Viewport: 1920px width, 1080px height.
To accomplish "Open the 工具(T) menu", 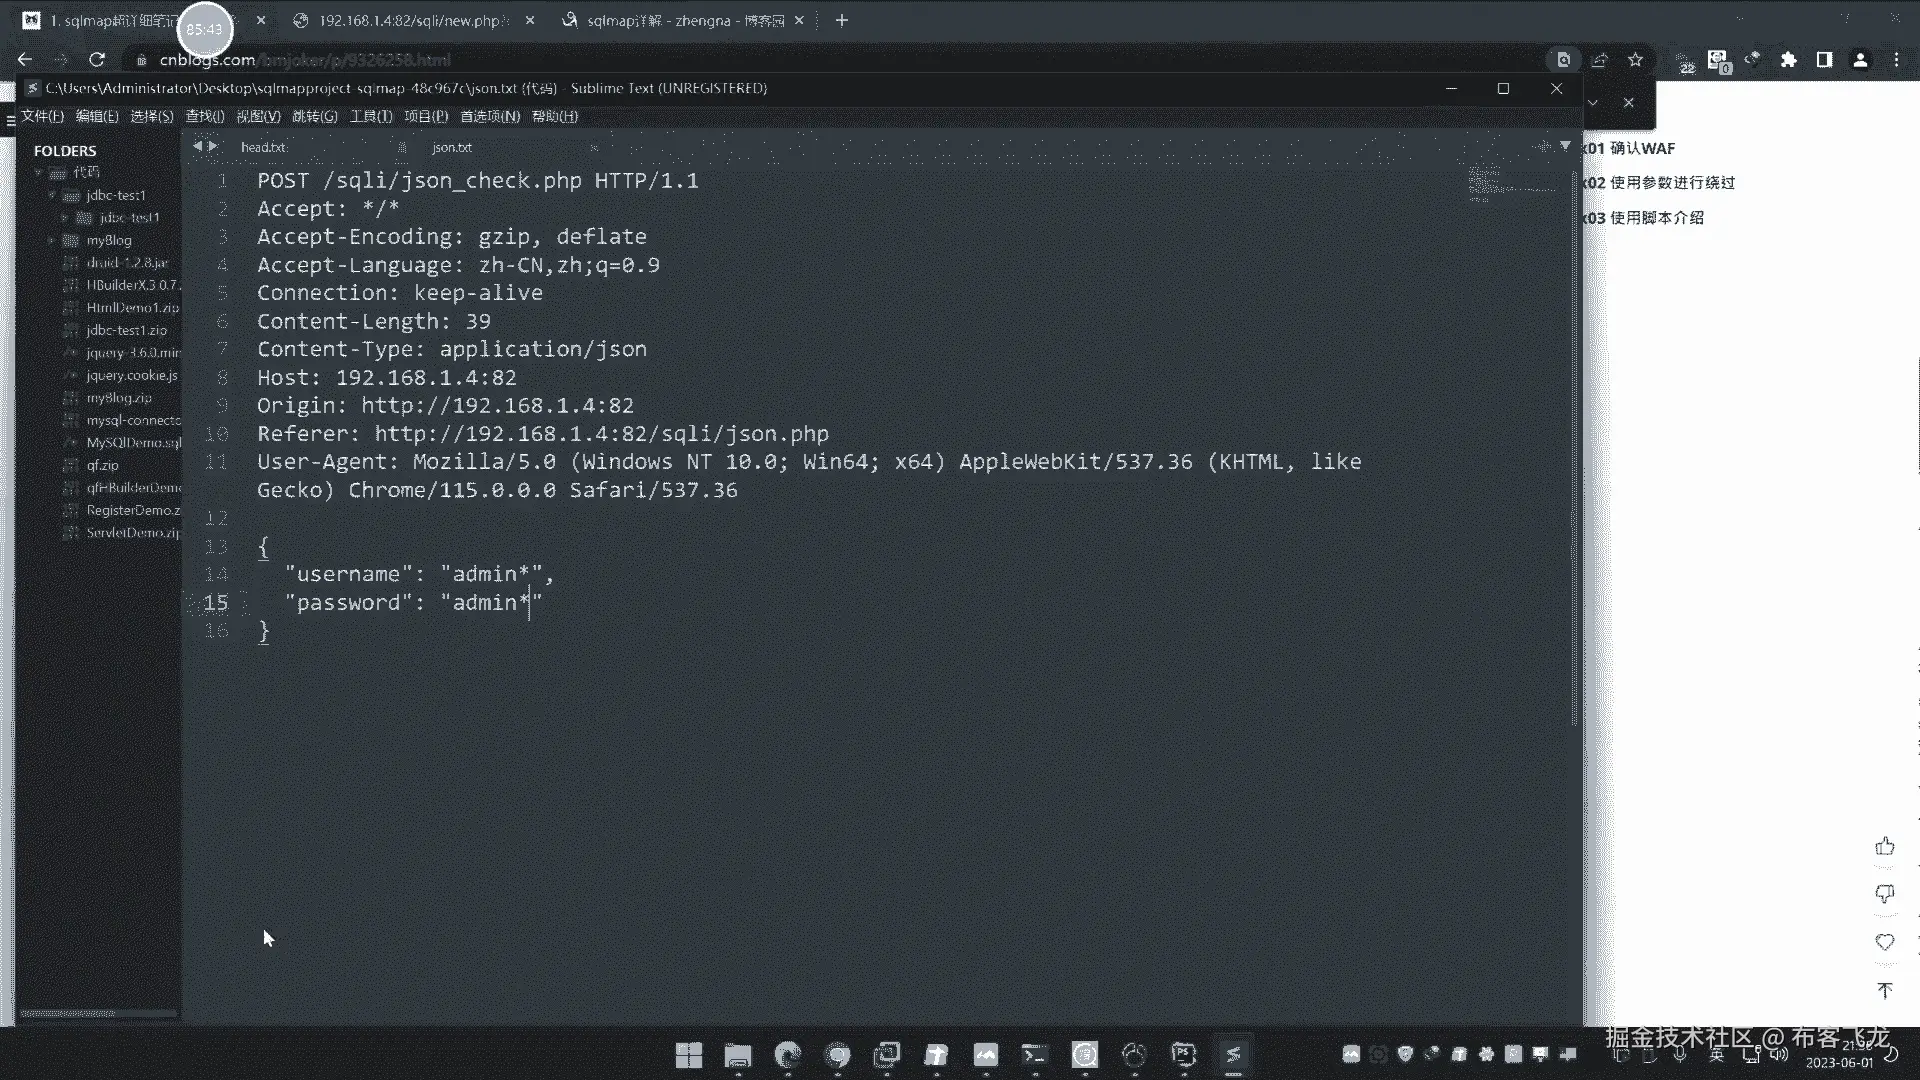I will (370, 116).
